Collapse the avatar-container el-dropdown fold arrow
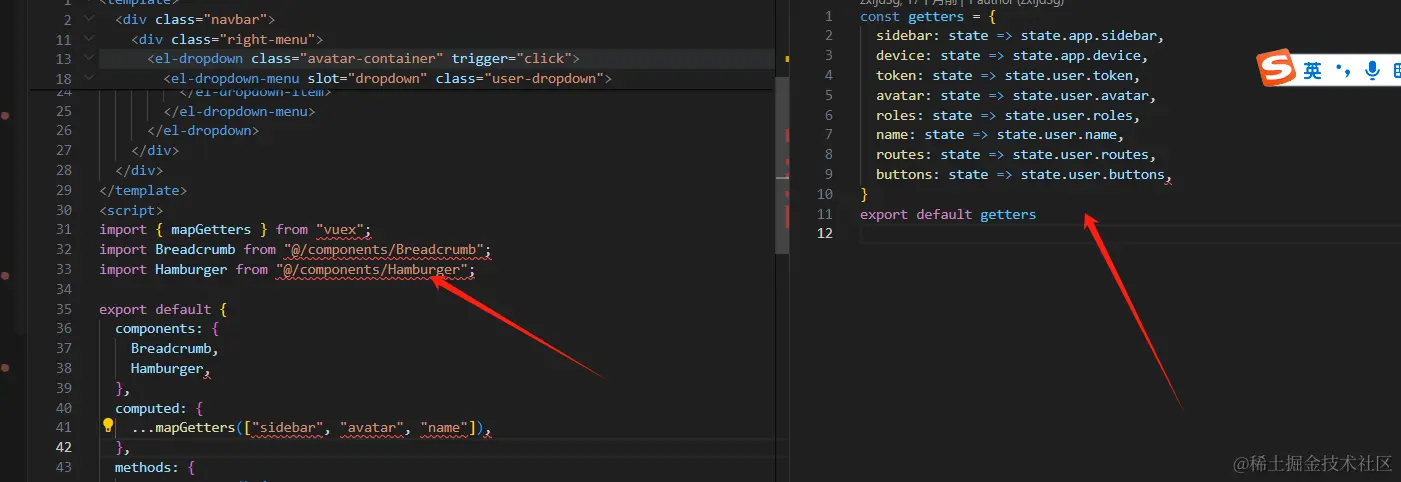Viewport: 1401px width, 482px height. [90, 59]
